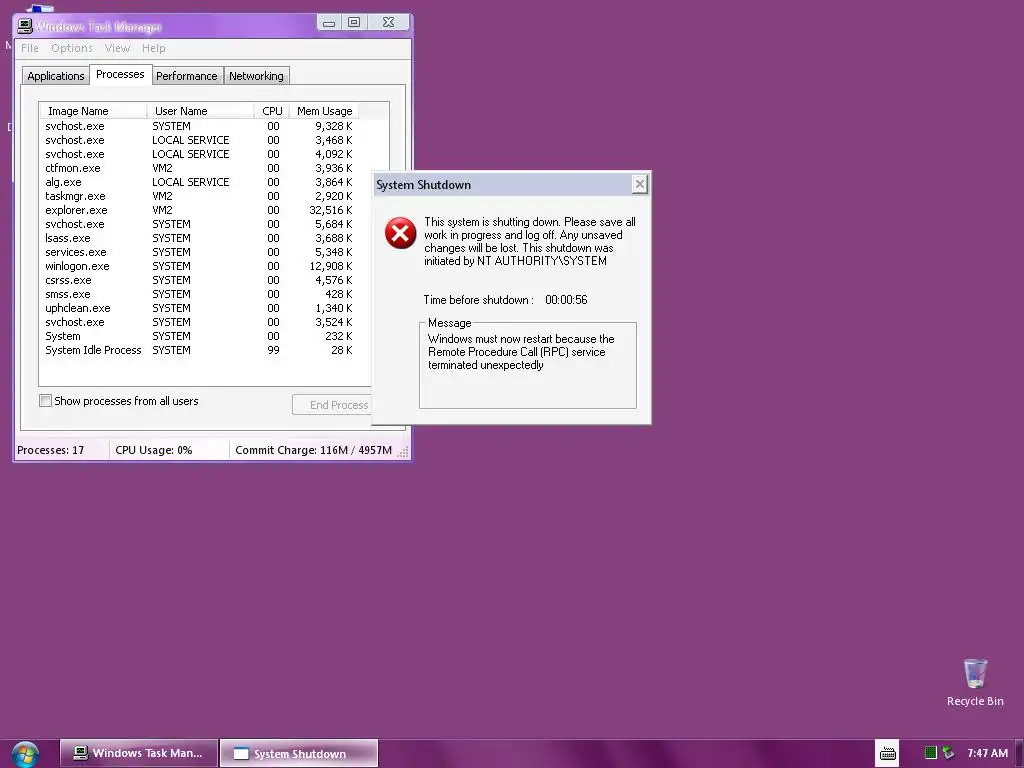Click the Message box in System Shutdown
The image size is (1024, 768).
coord(528,365)
